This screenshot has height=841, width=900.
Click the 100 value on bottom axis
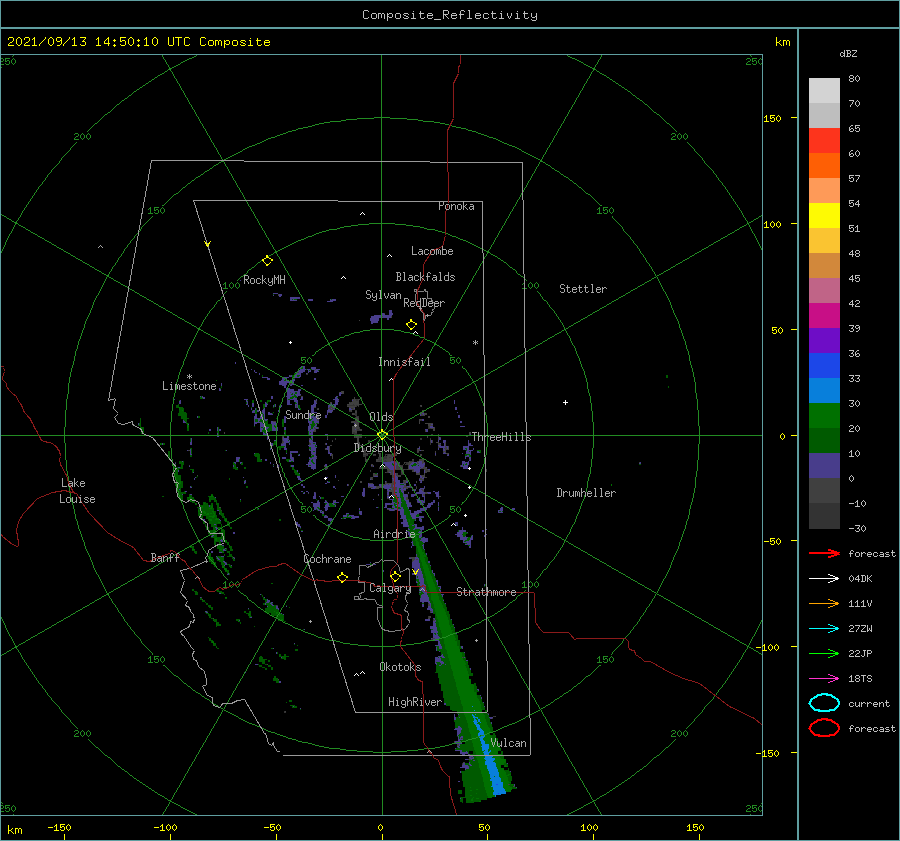click(x=589, y=827)
